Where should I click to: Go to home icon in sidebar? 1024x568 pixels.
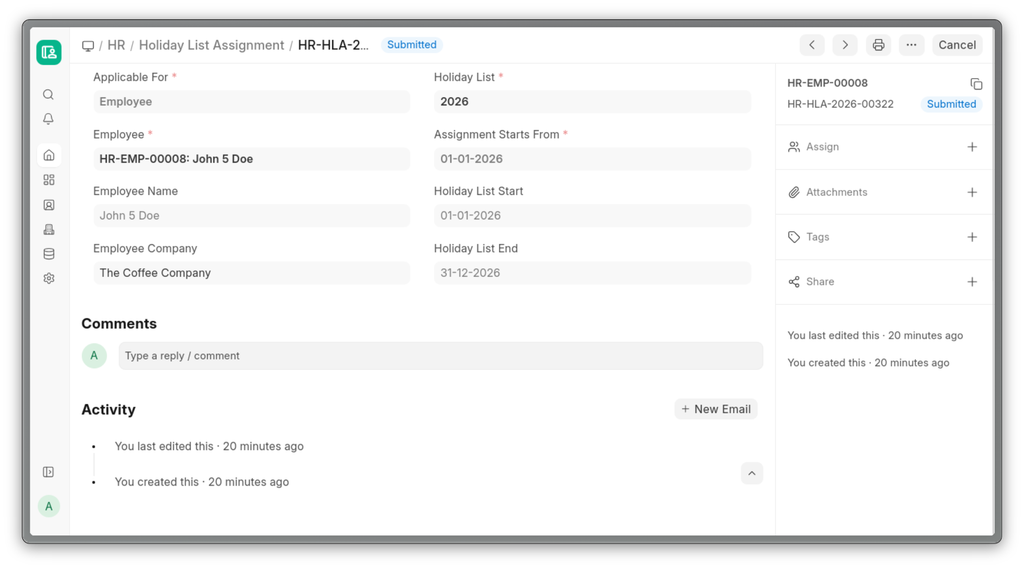48,155
